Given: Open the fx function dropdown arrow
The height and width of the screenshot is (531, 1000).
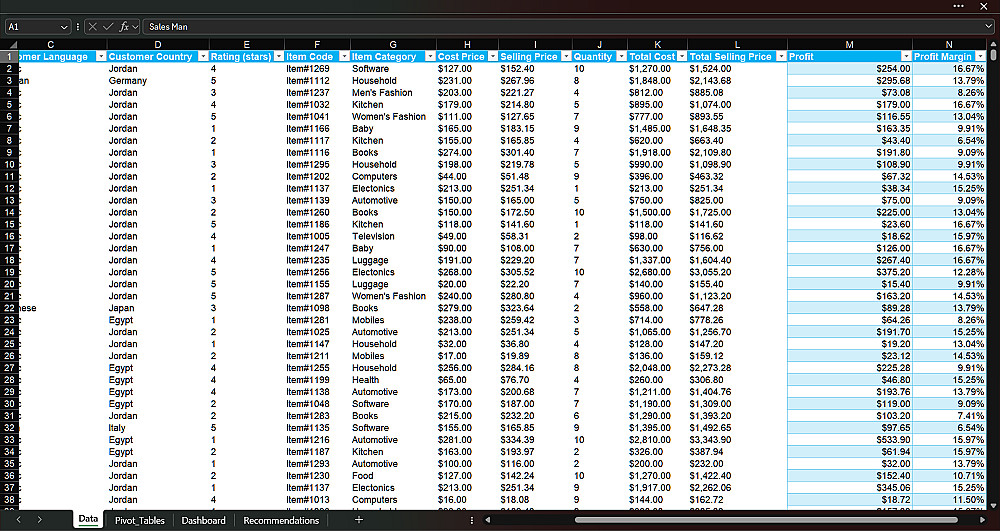Looking at the screenshot, I should [135, 27].
